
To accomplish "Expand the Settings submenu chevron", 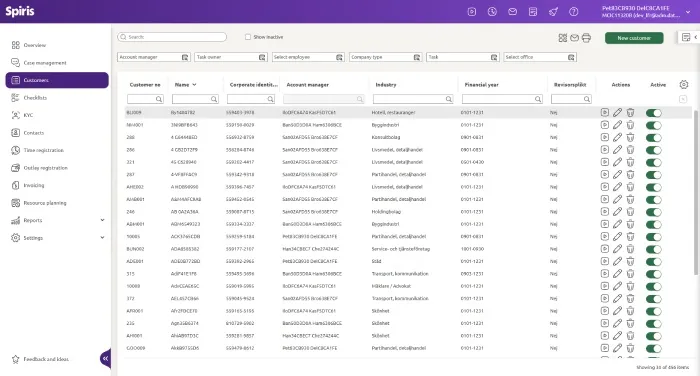I will [102, 238].
